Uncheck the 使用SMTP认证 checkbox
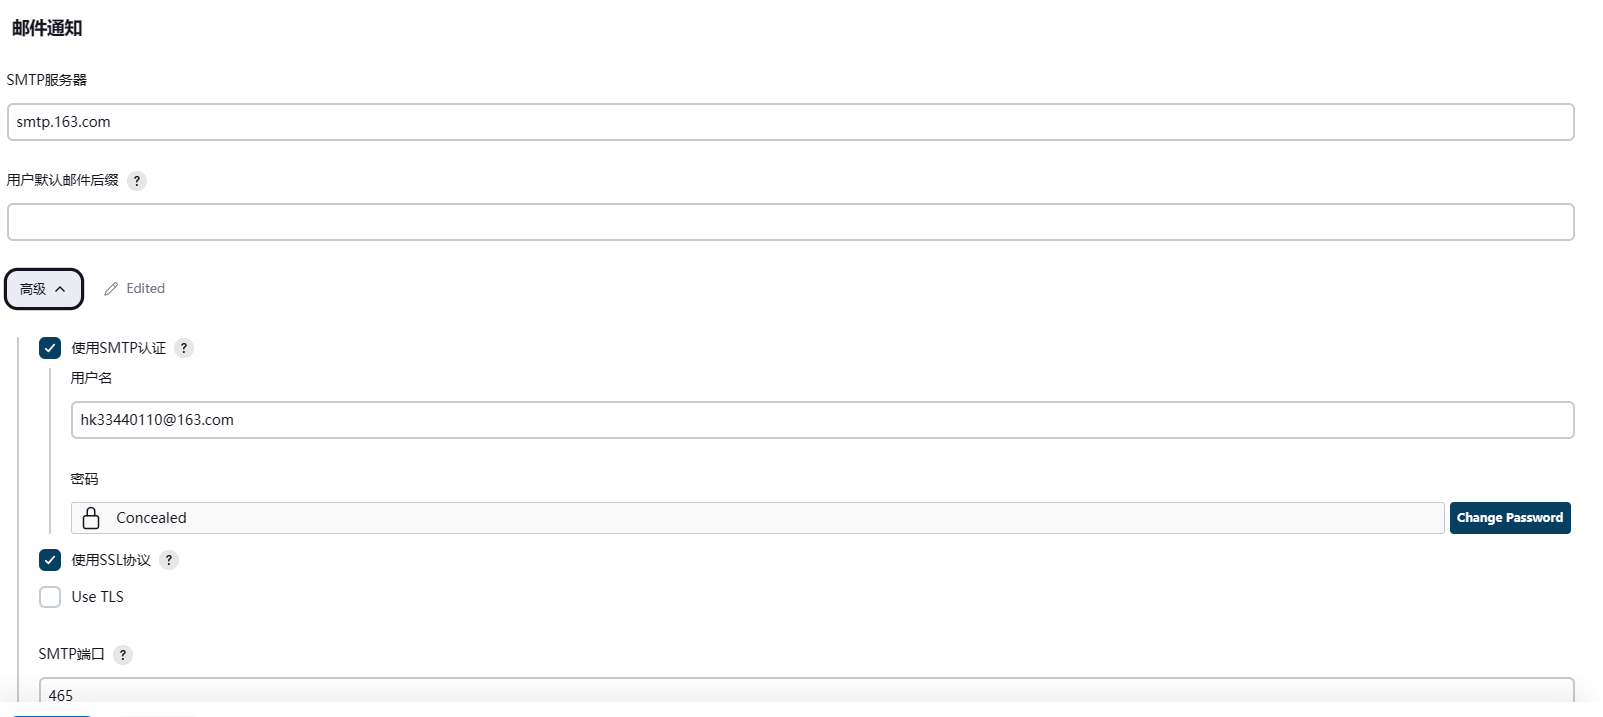This screenshot has width=1603, height=717. 50,348
